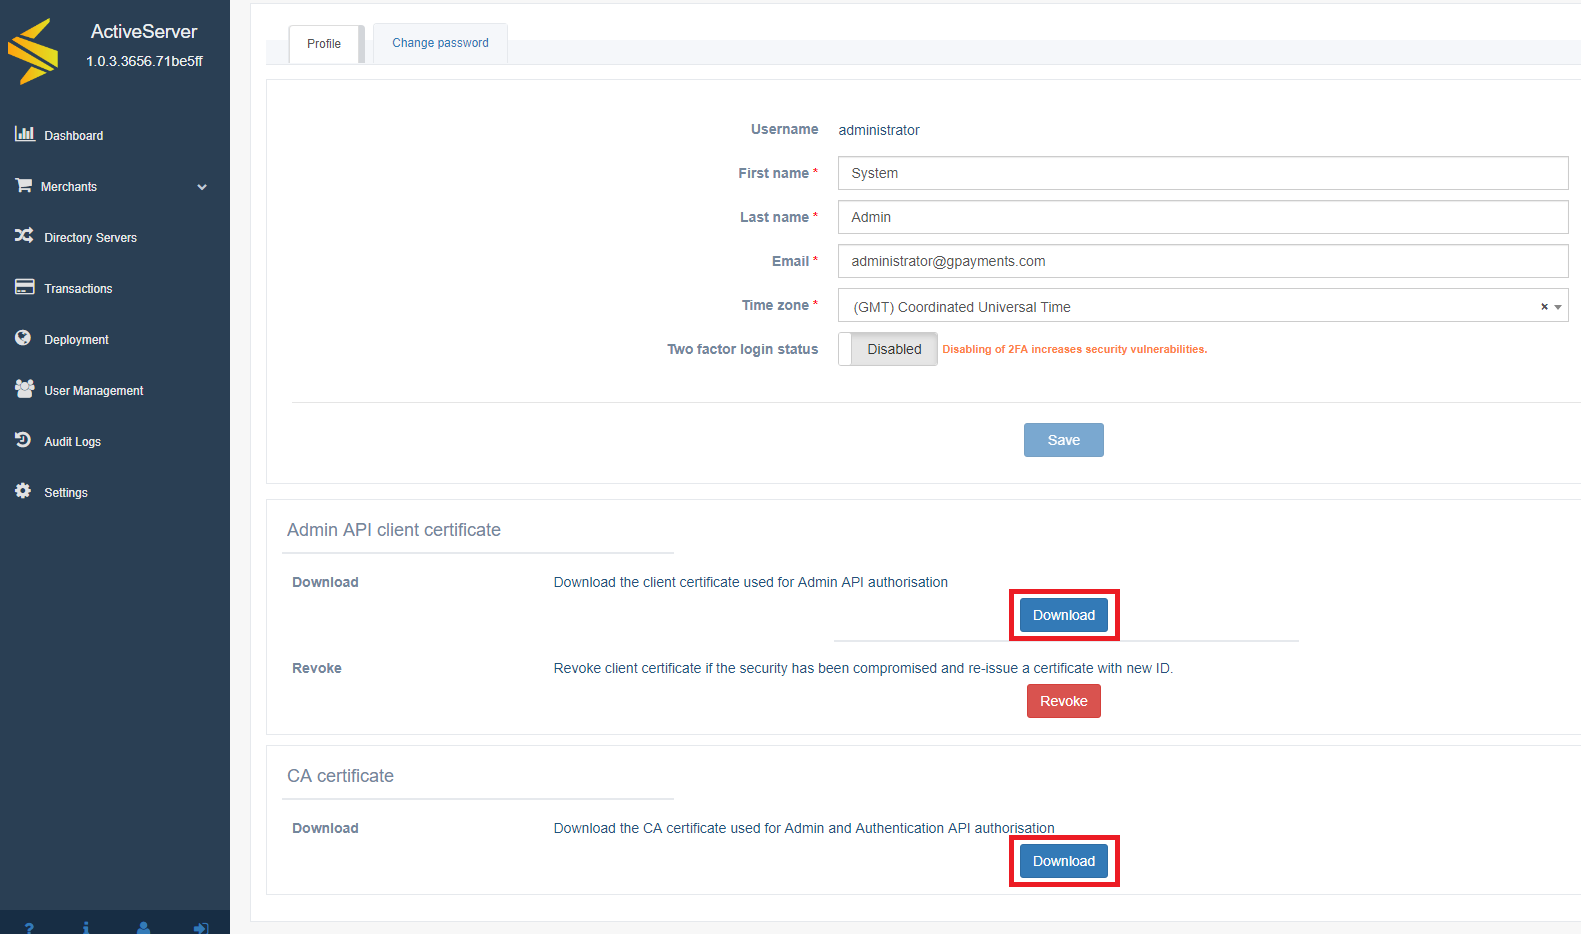The image size is (1581, 934).
Task: Expand the Merchants submenu chevron
Action: click(202, 187)
